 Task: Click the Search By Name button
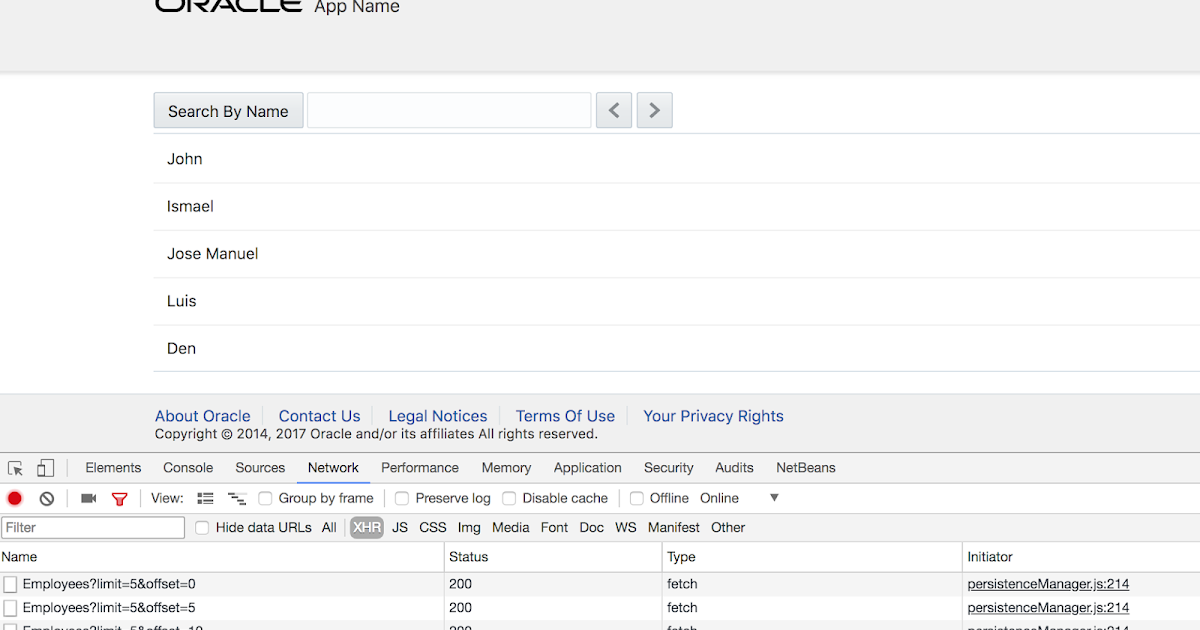coord(228,110)
